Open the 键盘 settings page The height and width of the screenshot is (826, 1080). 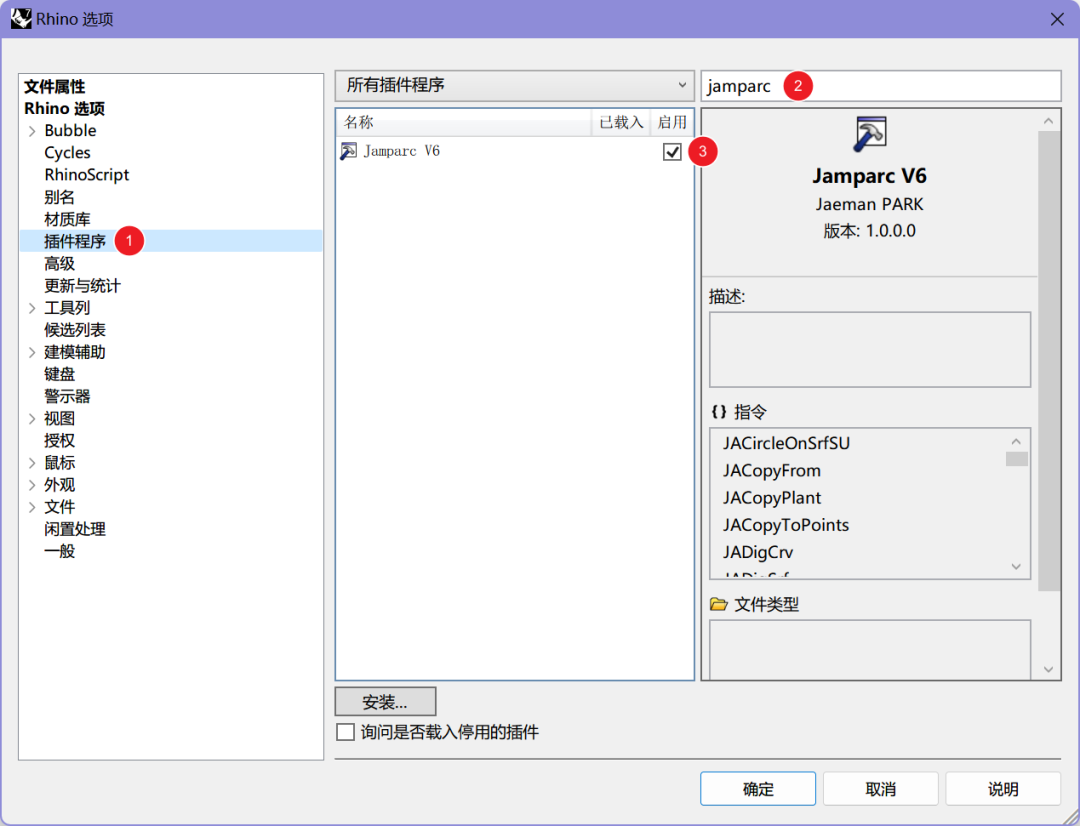(x=59, y=373)
